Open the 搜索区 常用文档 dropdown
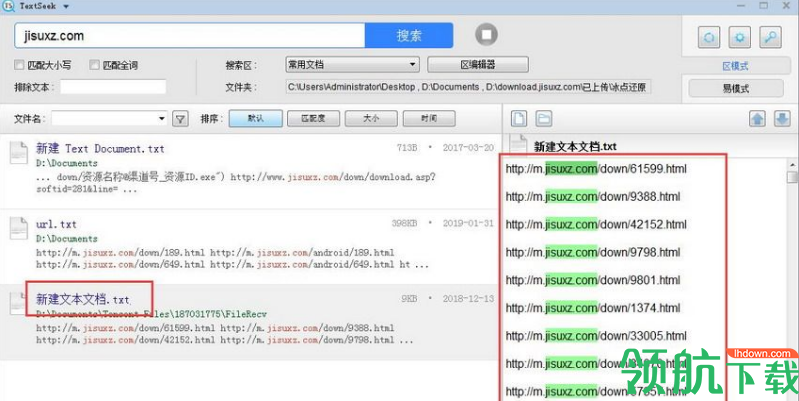The image size is (799, 401). pyautogui.click(x=352, y=65)
